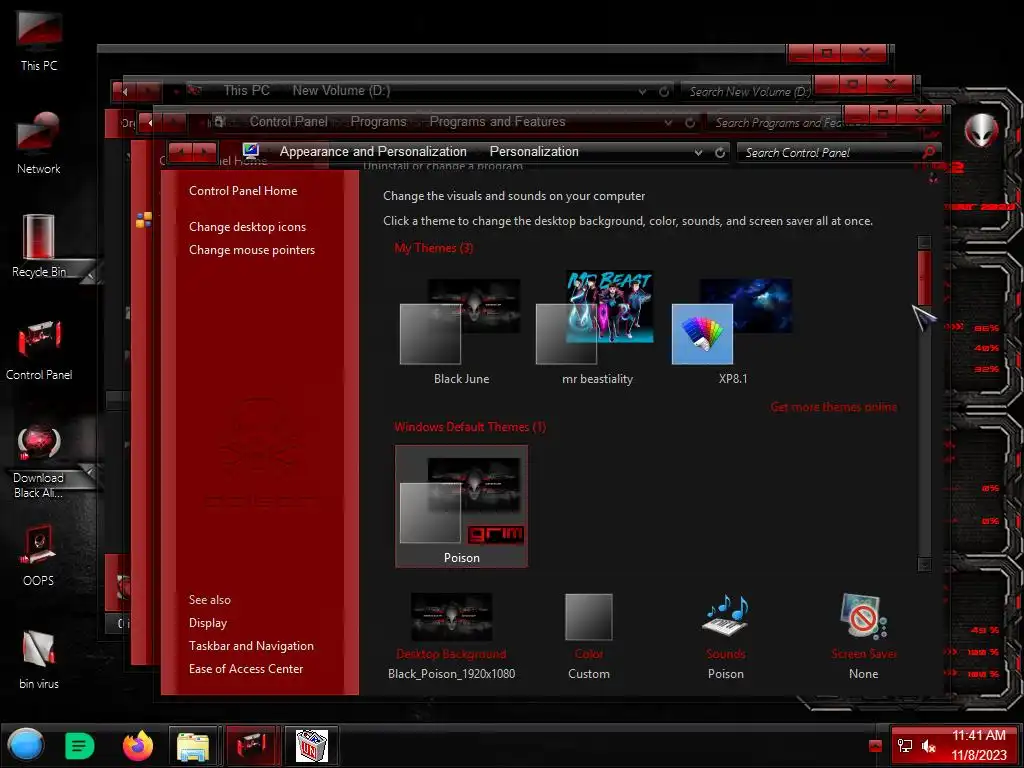This screenshot has width=1024, height=768.
Task: Open the Recycle Bin desktop icon
Action: tap(39, 246)
